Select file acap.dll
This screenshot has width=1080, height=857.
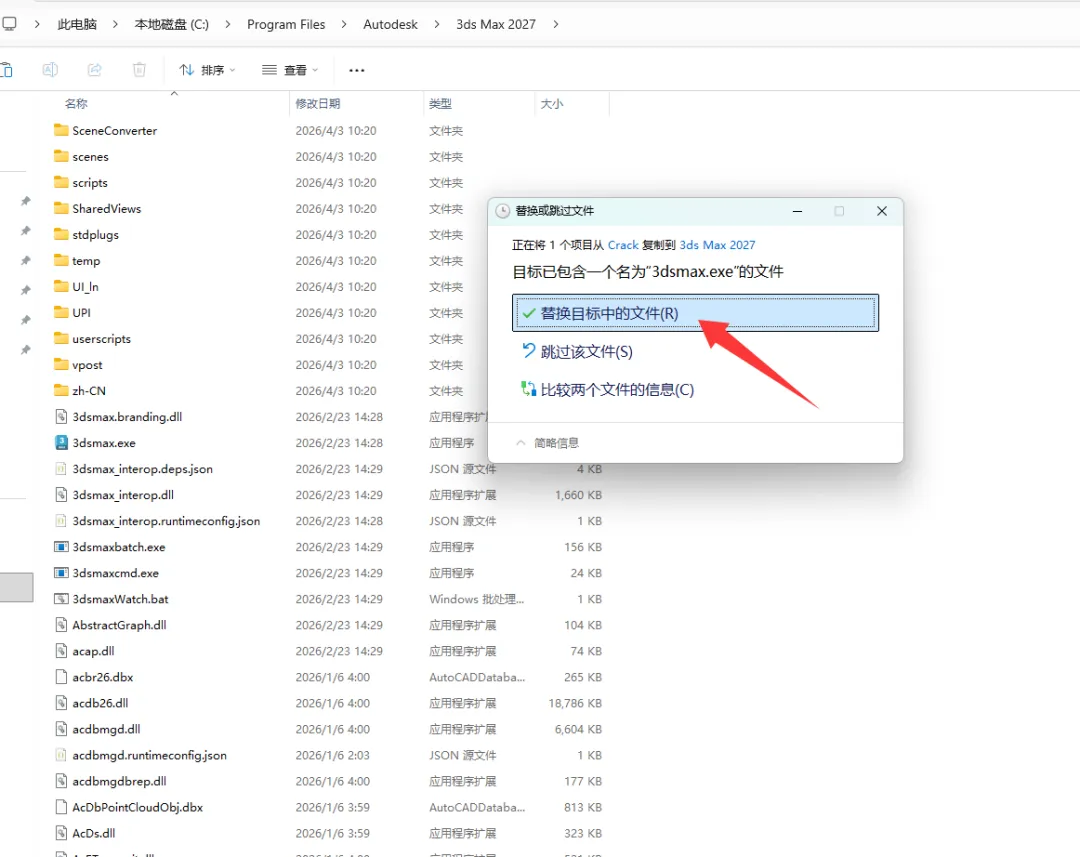(x=93, y=651)
